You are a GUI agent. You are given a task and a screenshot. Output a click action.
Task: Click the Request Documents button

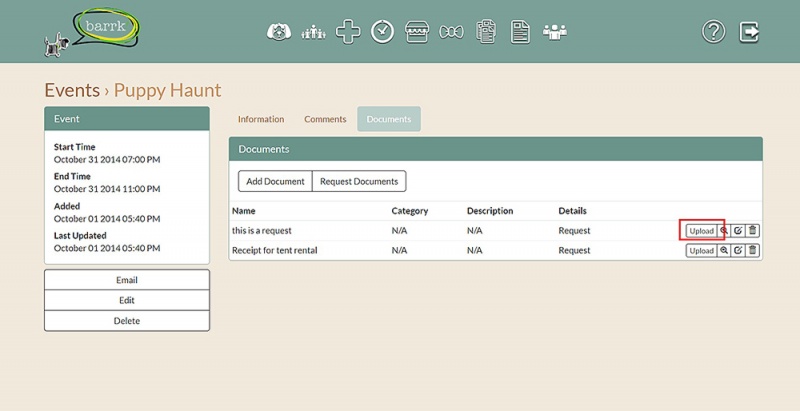[359, 182]
